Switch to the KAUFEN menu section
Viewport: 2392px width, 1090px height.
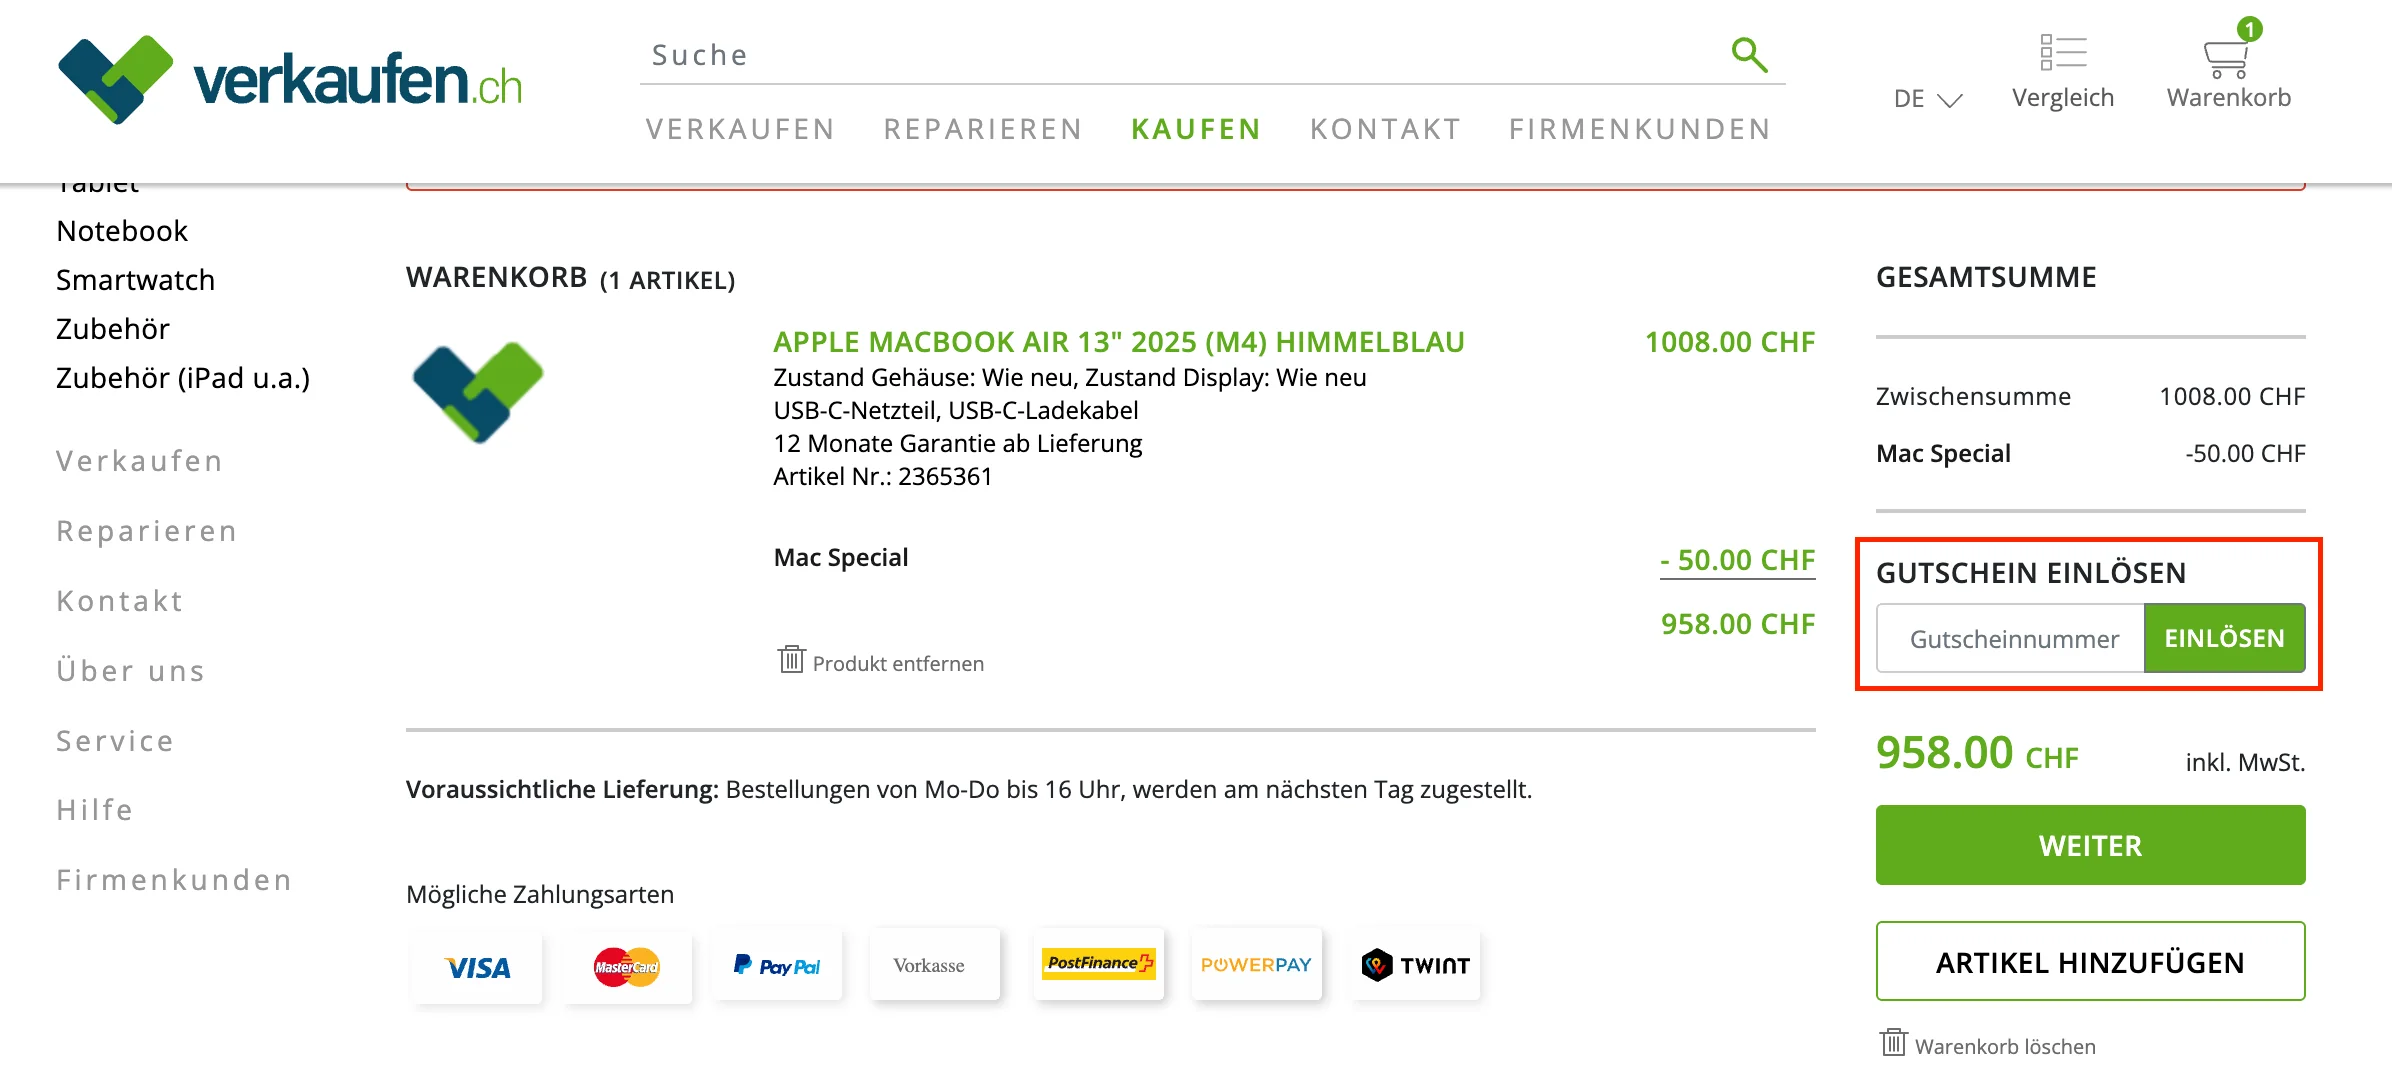pyautogui.click(x=1196, y=128)
